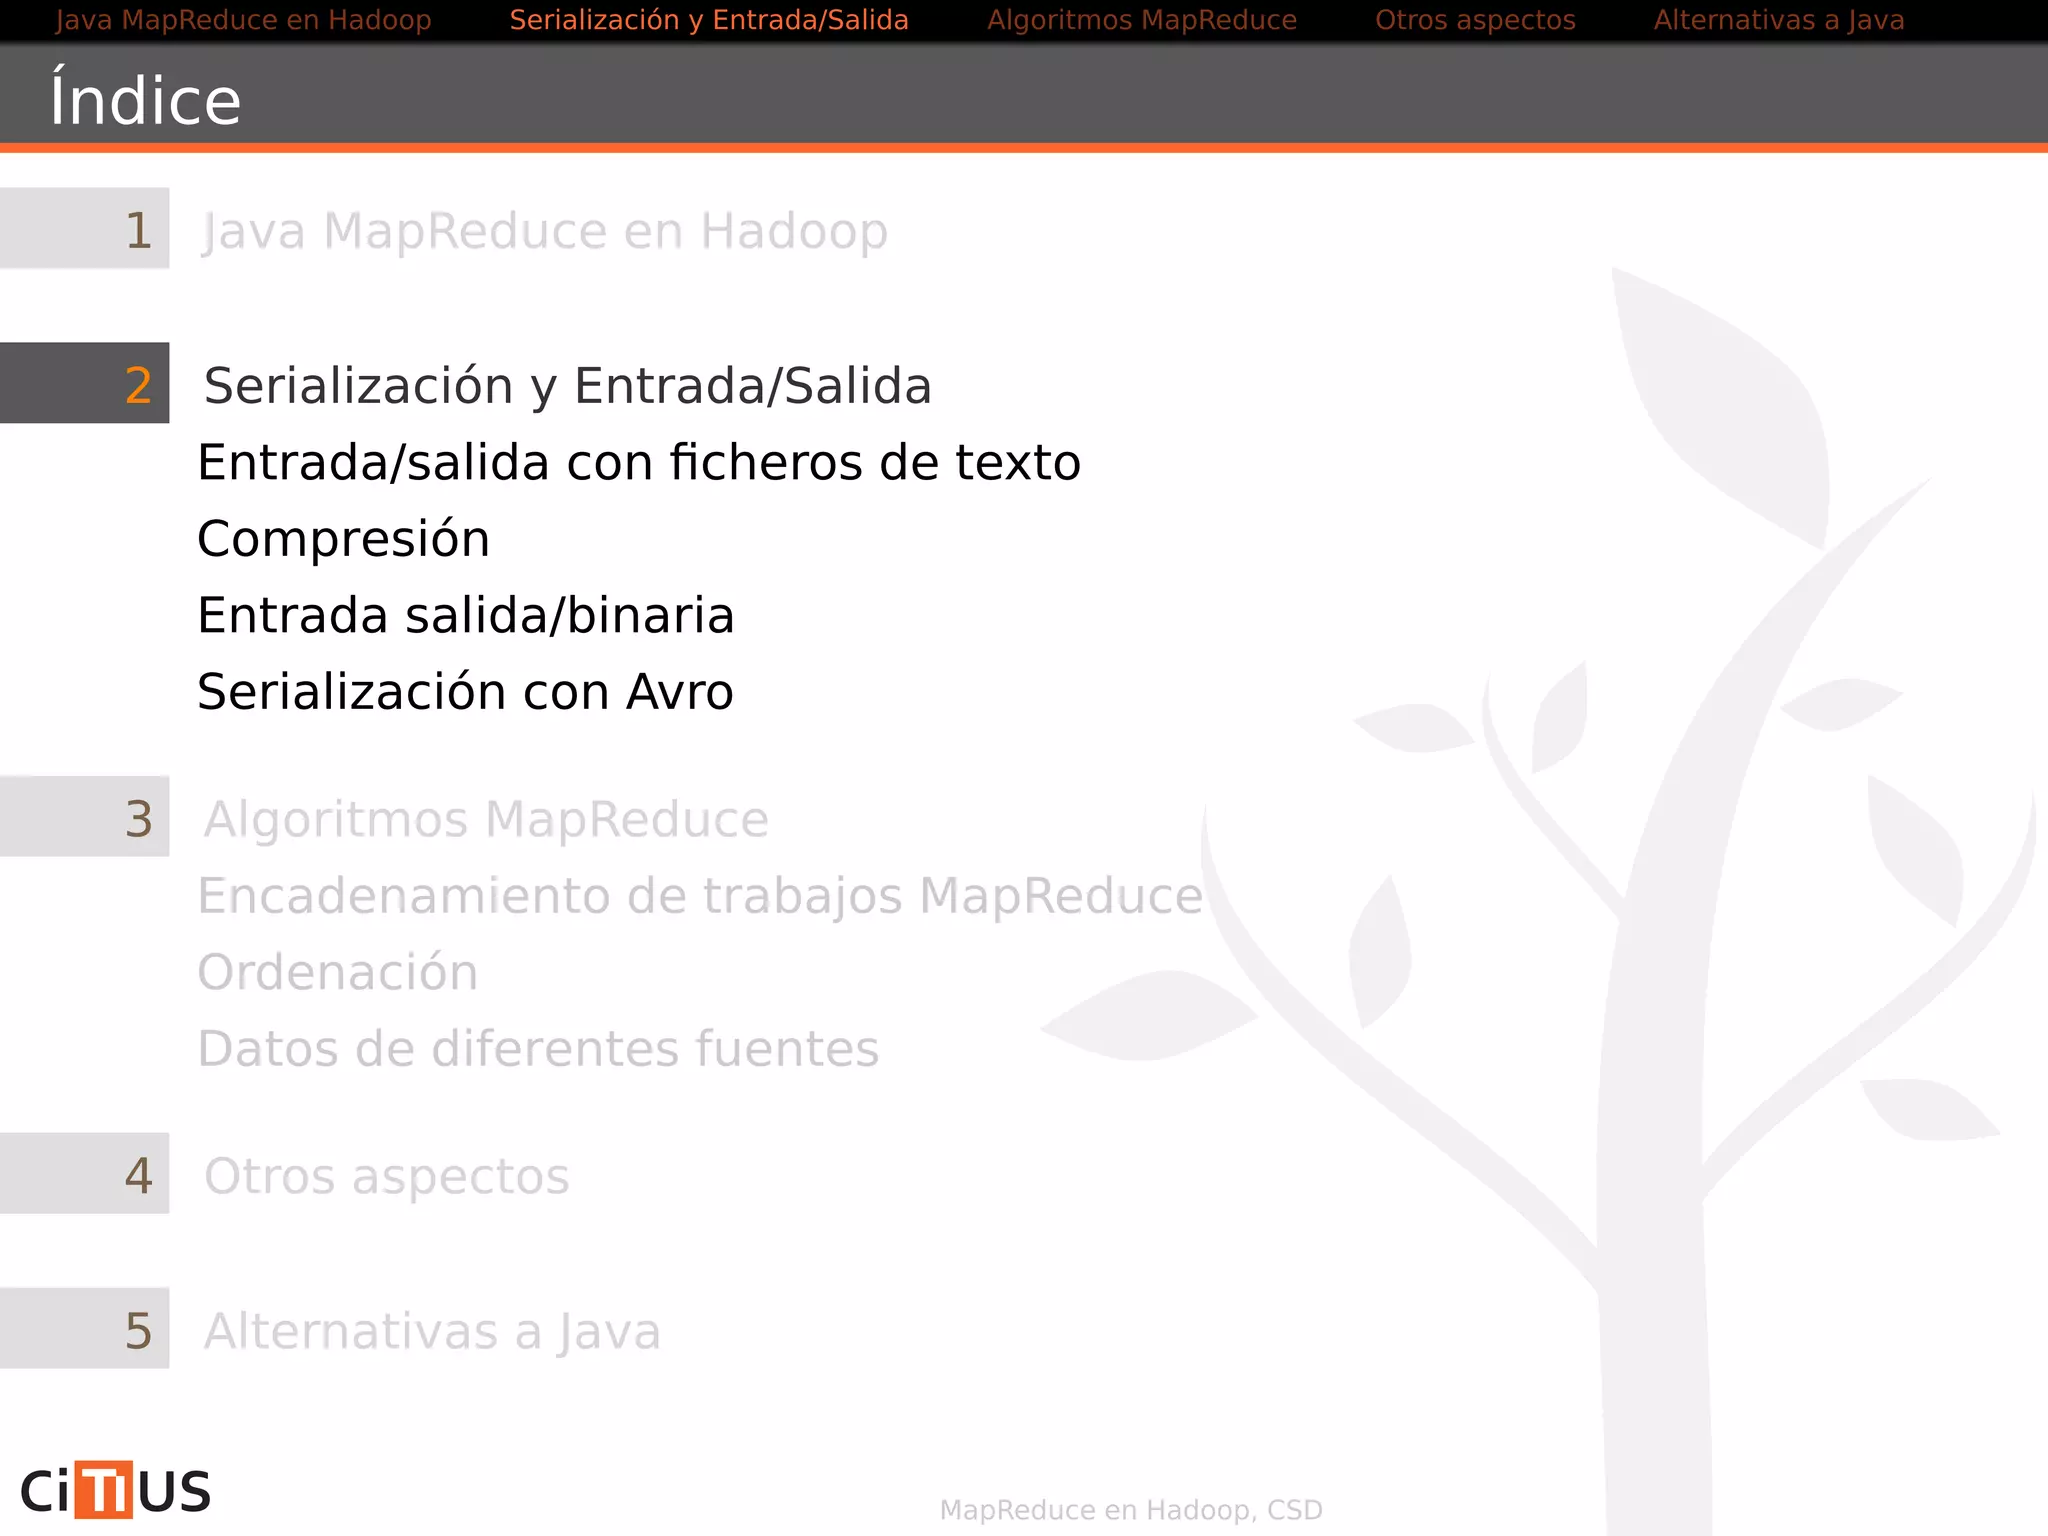Click the highlighted section number 2 box
The image size is (2048, 1536).
coord(85,383)
